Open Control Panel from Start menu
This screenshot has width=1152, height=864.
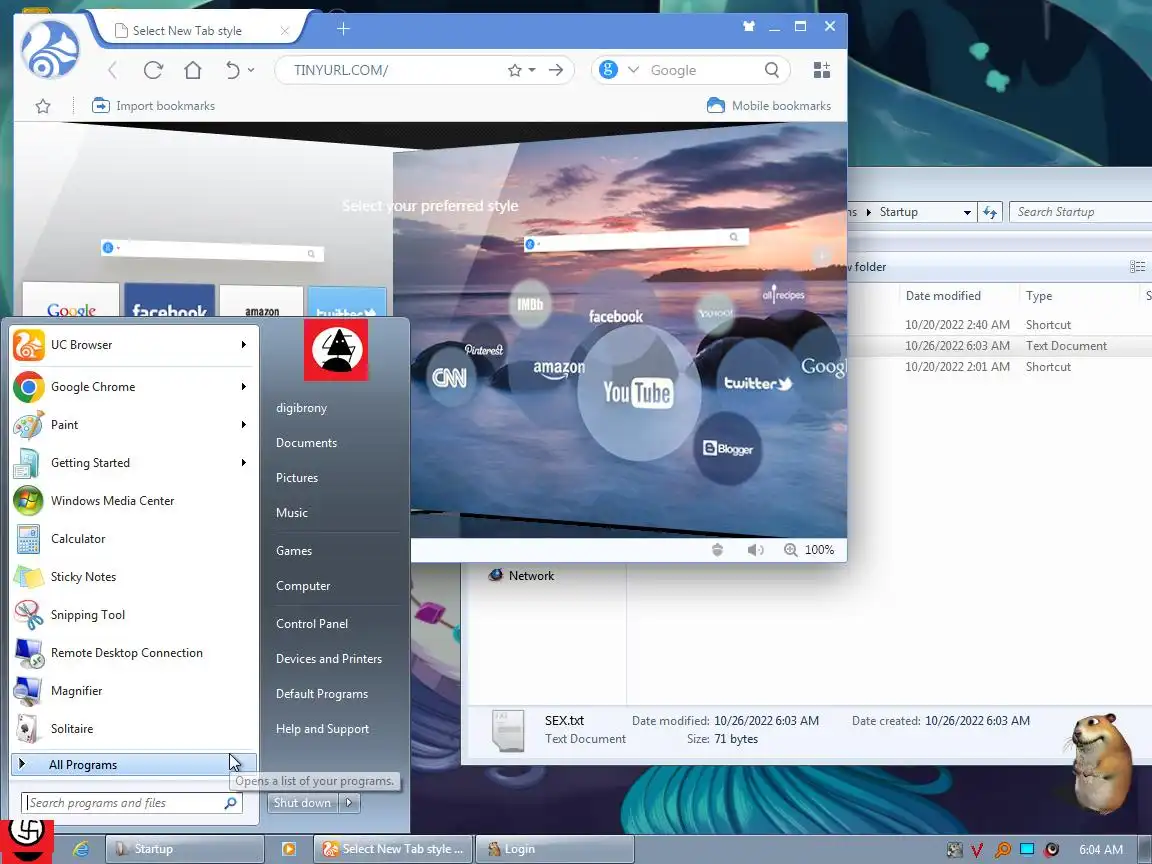point(312,624)
